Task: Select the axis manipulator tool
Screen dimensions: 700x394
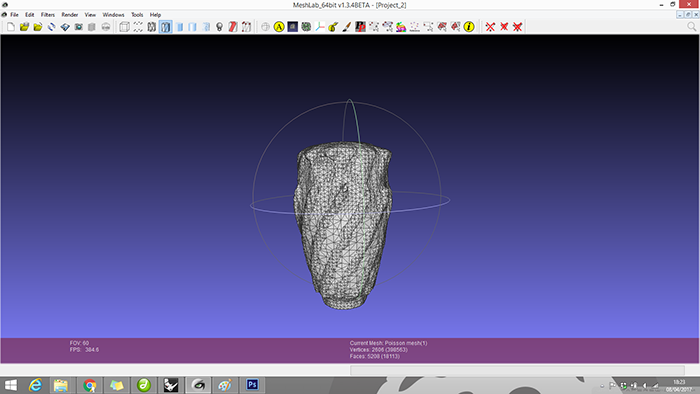Action: pyautogui.click(x=320, y=27)
